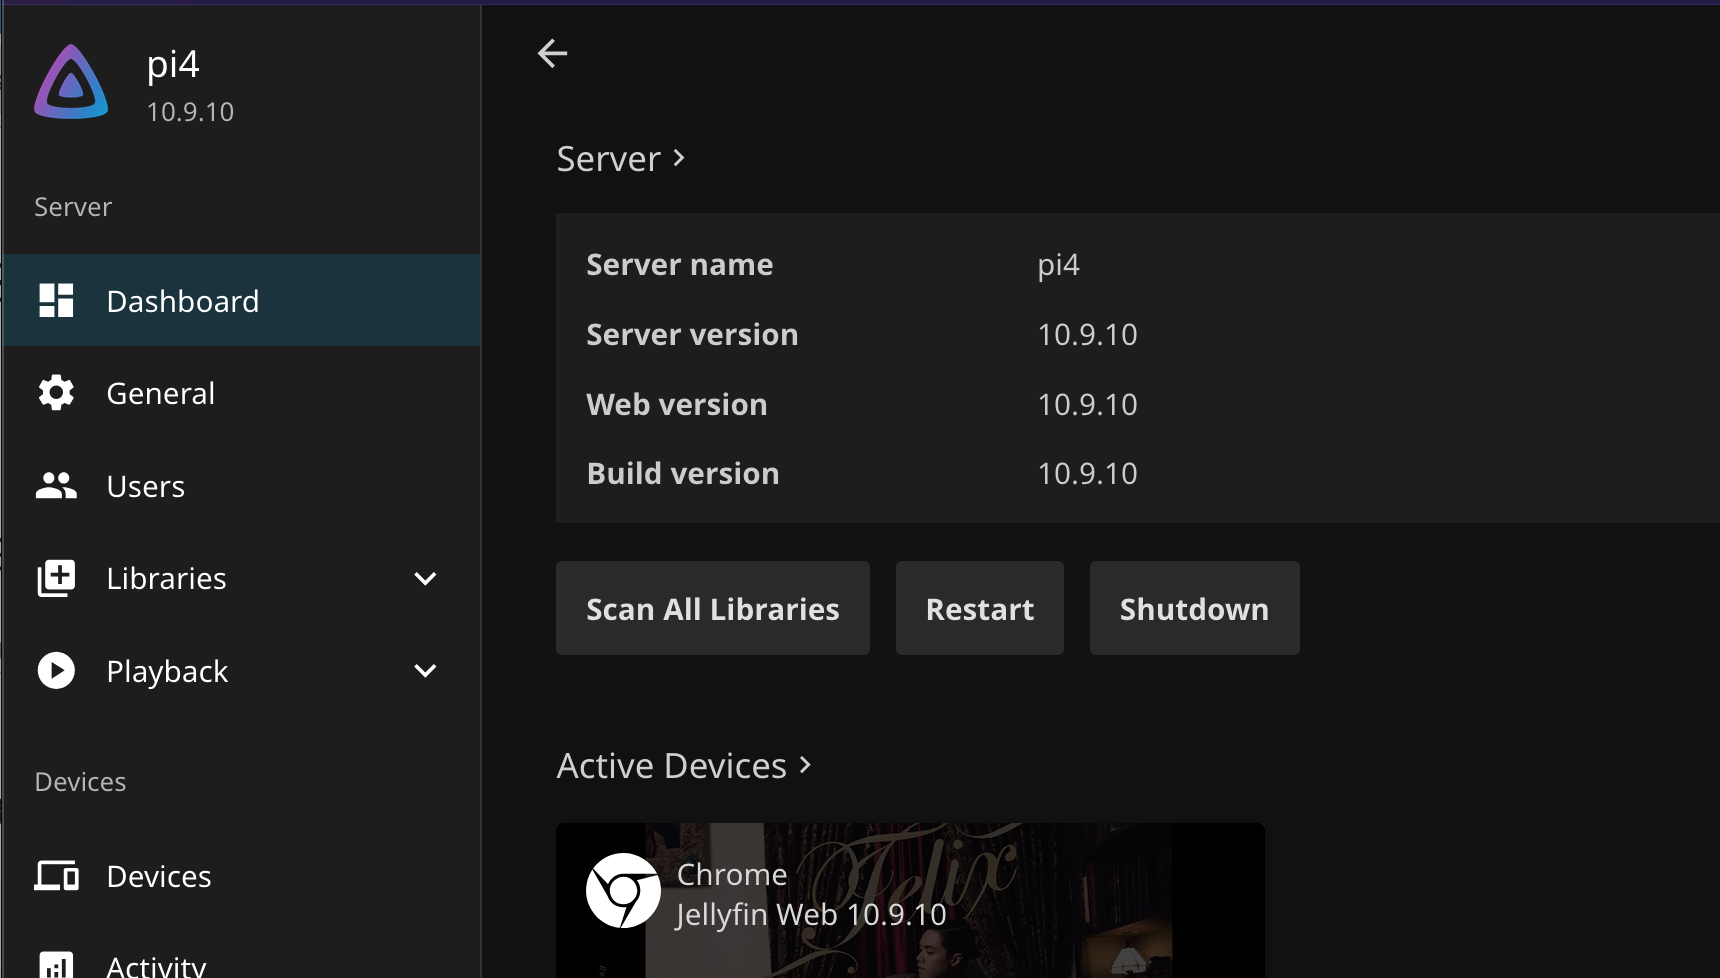Image resolution: width=1720 pixels, height=978 pixels.
Task: Click the Users people icon
Action: [x=56, y=486]
